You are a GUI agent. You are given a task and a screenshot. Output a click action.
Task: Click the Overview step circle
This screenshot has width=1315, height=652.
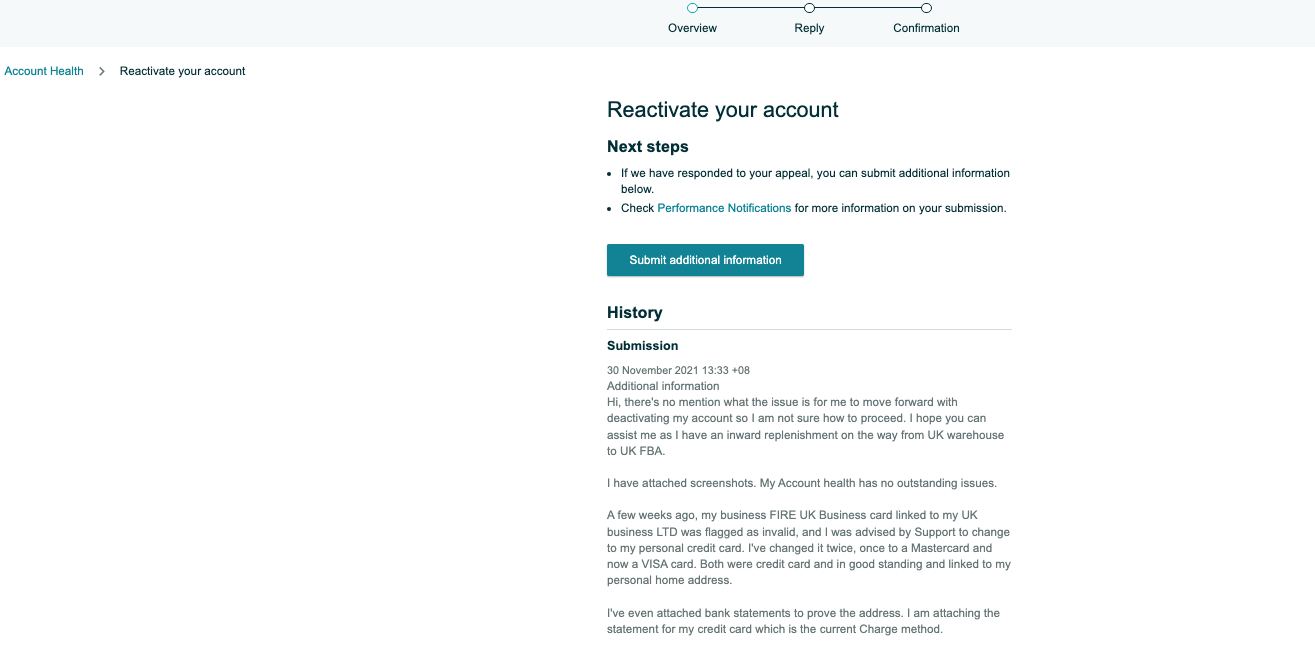coord(692,8)
